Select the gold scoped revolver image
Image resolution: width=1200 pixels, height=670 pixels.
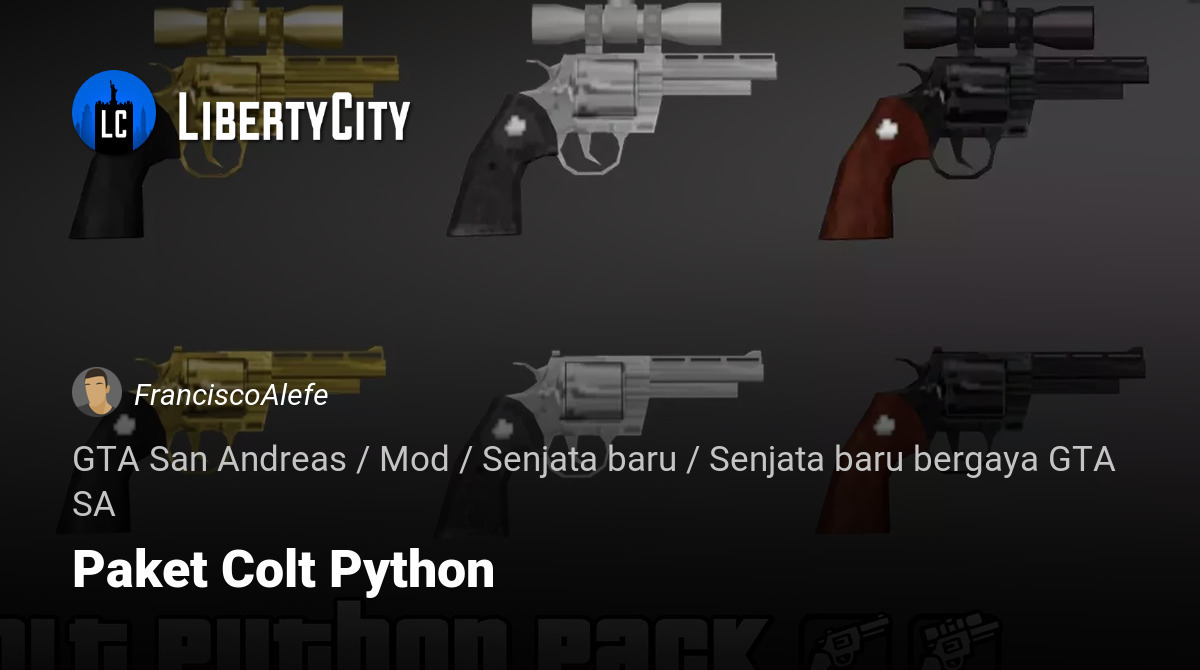[x=235, y=118]
